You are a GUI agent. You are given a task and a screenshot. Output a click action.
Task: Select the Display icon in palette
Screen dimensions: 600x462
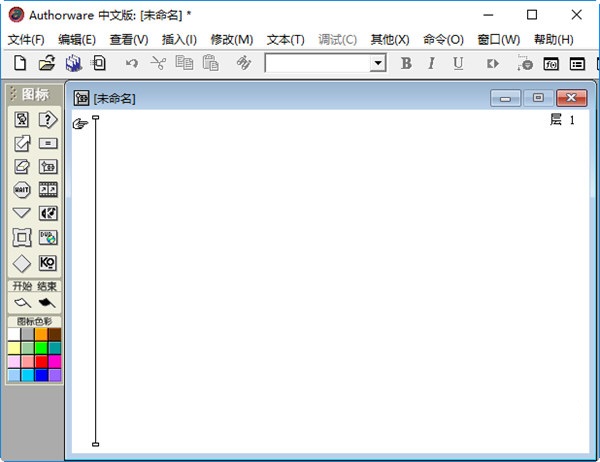(21, 119)
